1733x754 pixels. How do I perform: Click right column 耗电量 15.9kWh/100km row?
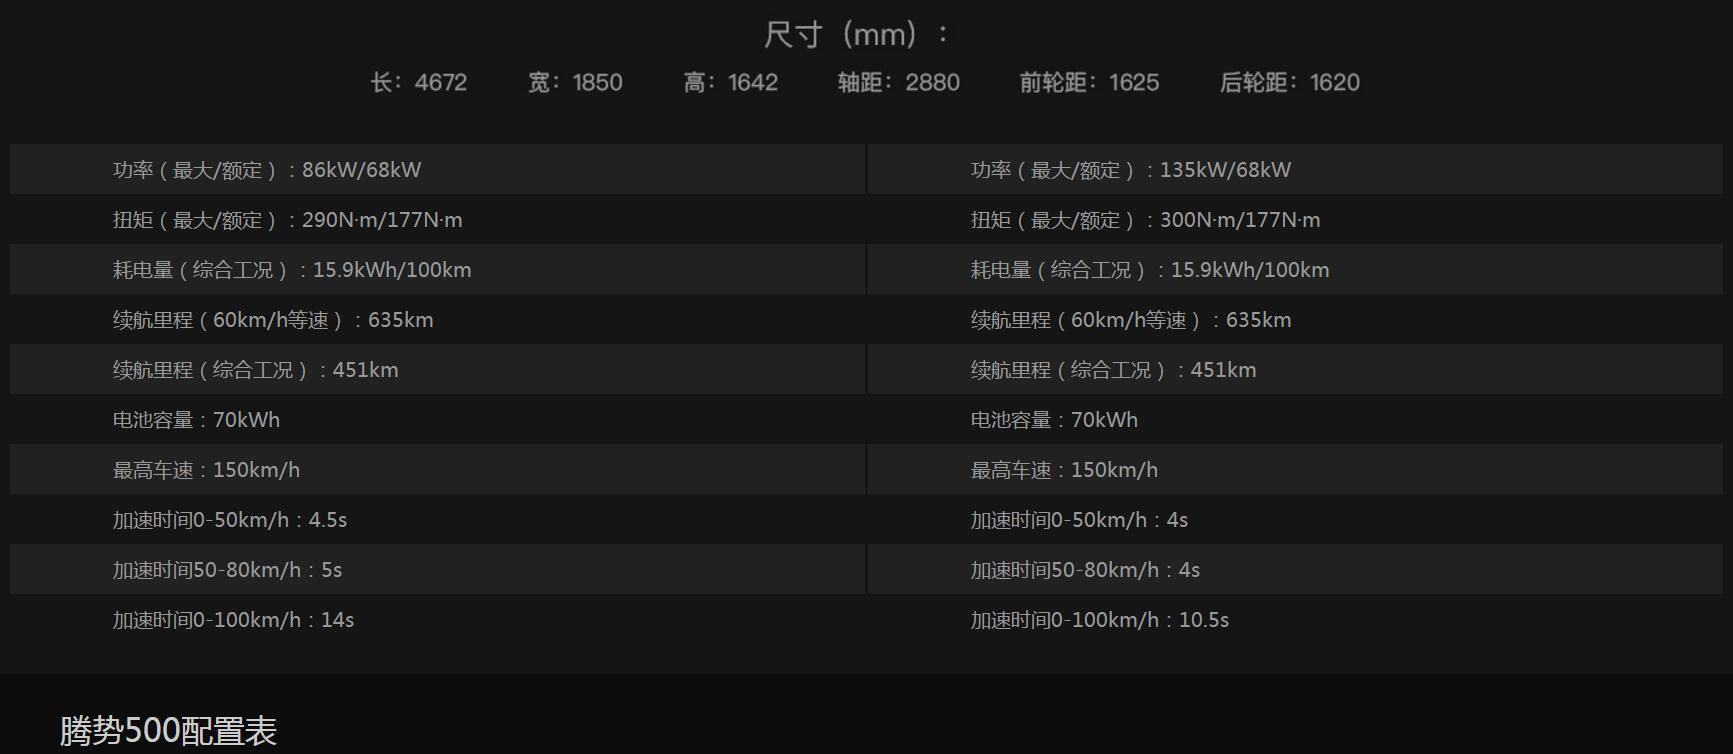pos(1295,269)
